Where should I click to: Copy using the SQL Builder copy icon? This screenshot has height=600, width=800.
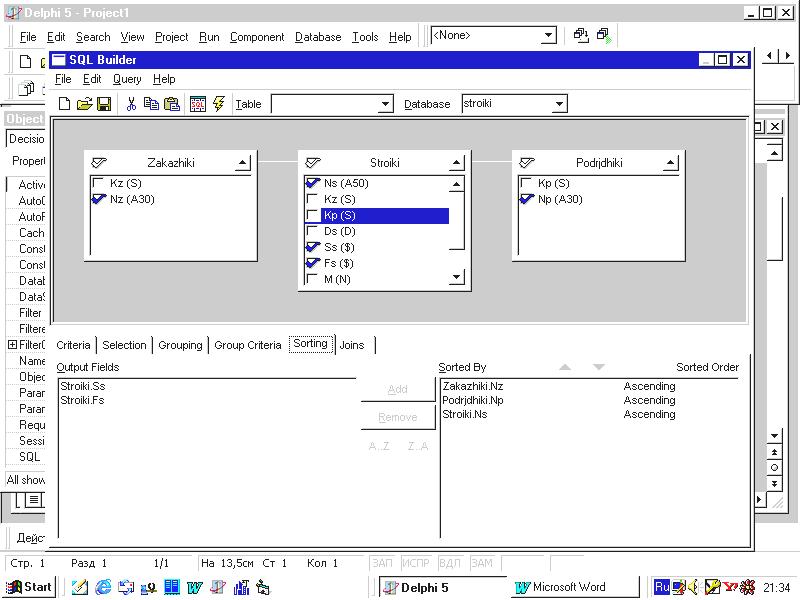(x=151, y=104)
